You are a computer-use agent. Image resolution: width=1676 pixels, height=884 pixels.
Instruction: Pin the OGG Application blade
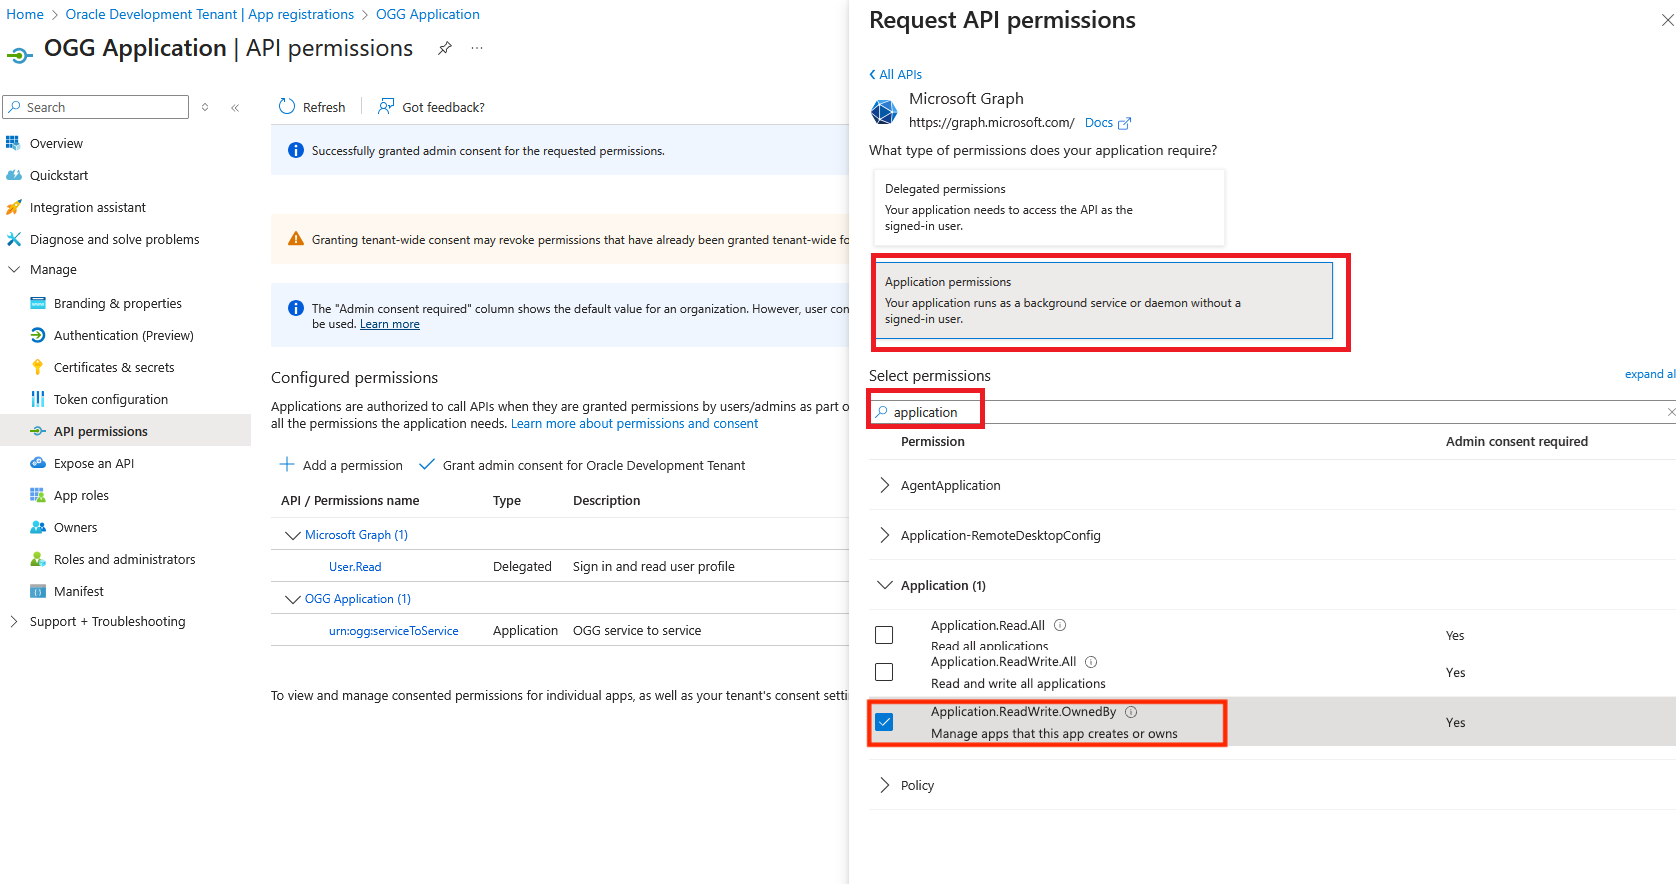pos(444,47)
